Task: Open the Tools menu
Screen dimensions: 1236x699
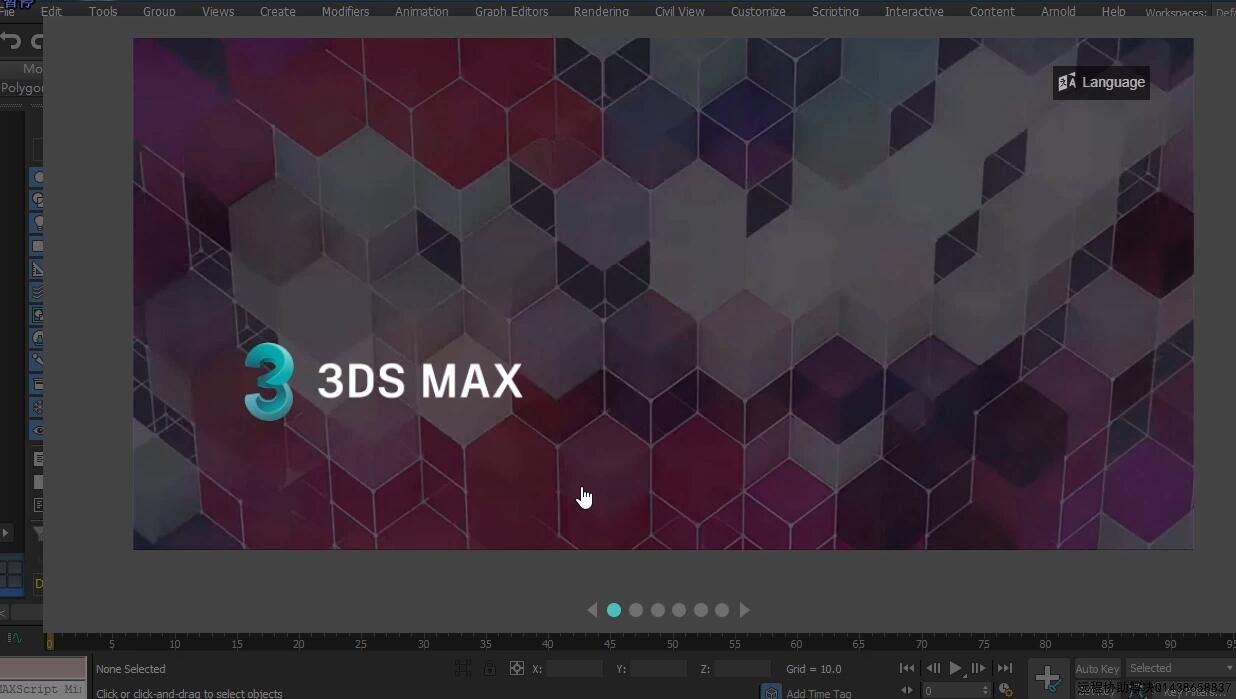Action: 103,11
